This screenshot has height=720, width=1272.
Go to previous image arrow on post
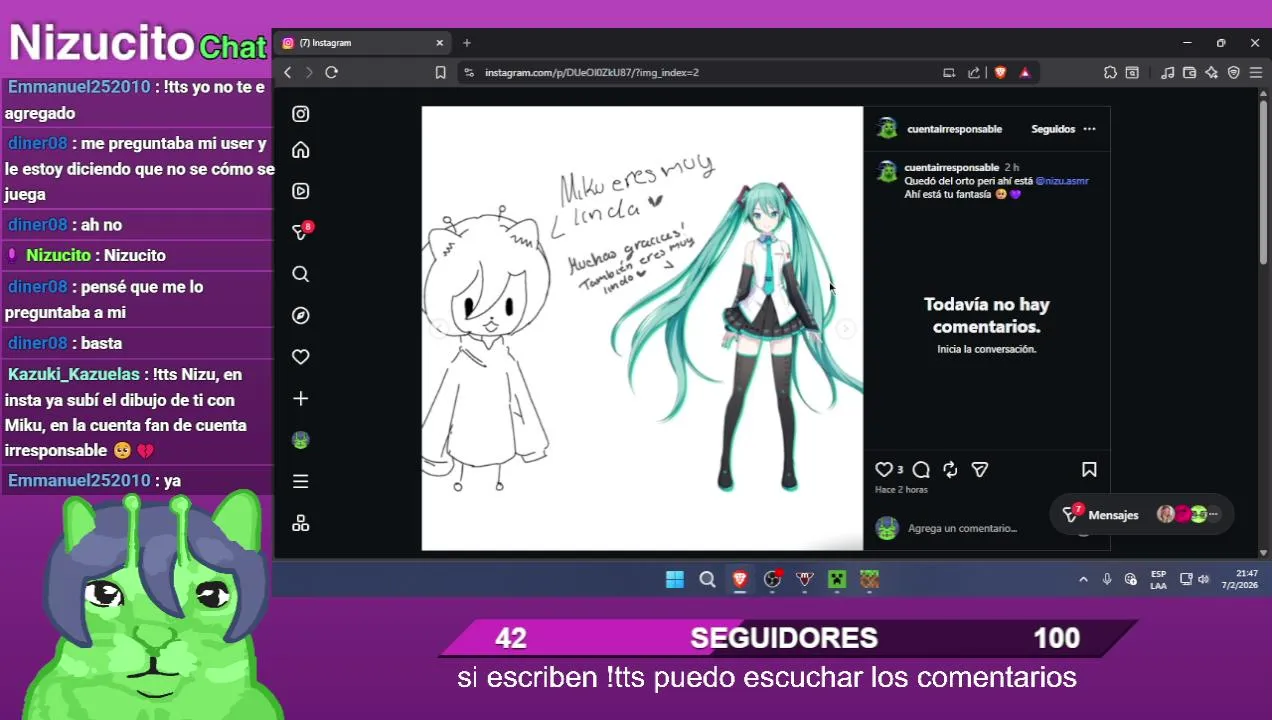click(x=439, y=328)
